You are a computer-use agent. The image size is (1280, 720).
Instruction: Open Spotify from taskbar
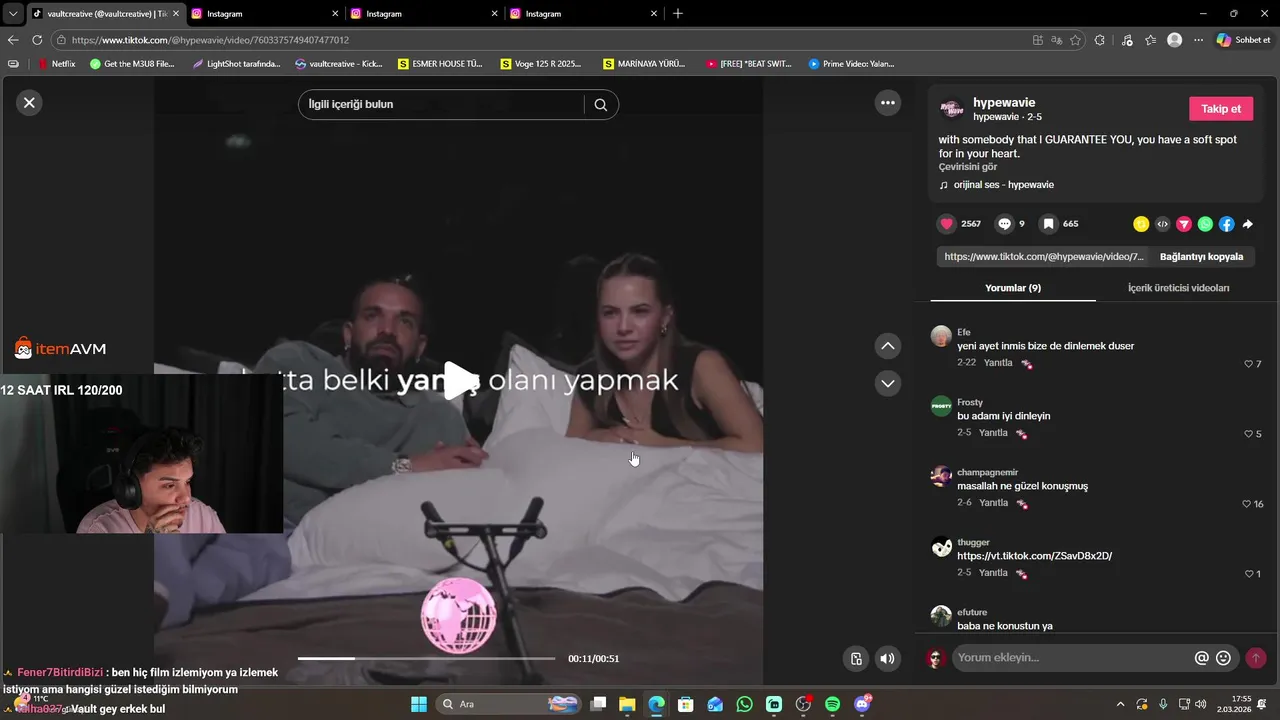pos(833,704)
